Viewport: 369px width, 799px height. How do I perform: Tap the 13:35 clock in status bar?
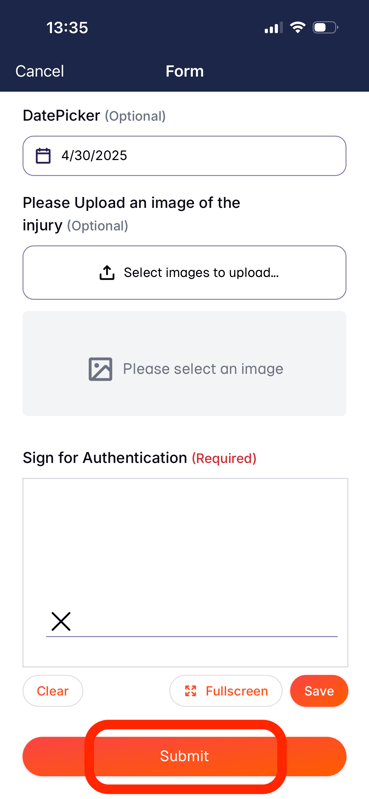[67, 28]
